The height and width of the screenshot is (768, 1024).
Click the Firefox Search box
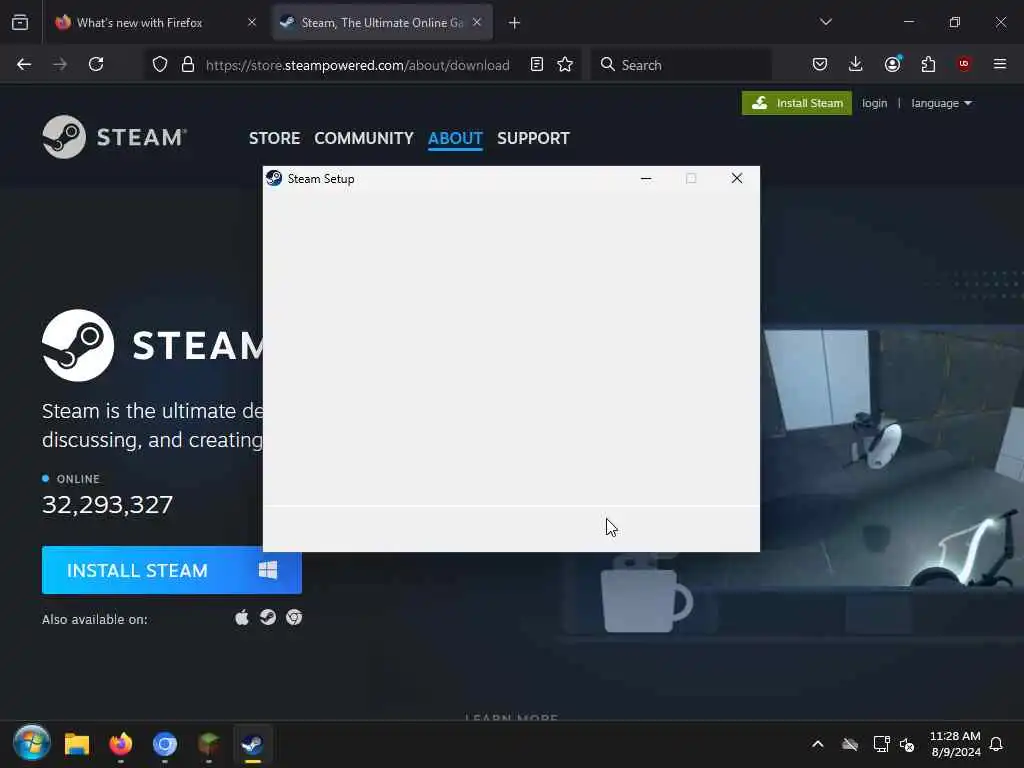tap(681, 65)
